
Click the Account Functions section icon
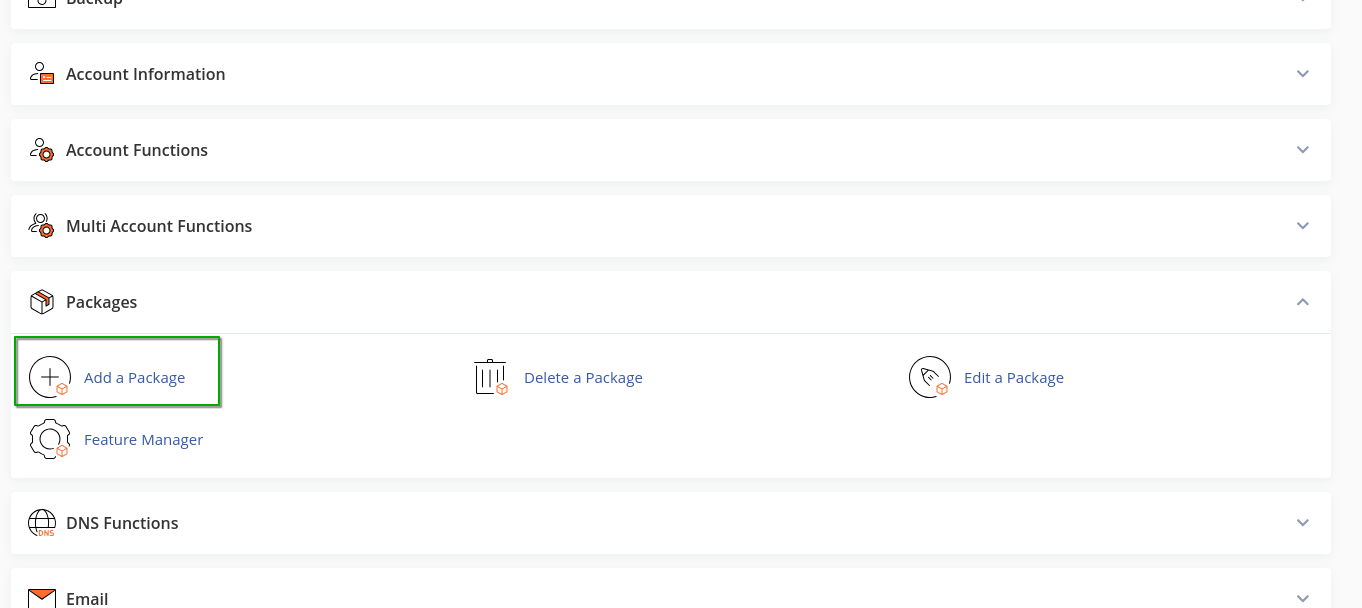[41, 150]
